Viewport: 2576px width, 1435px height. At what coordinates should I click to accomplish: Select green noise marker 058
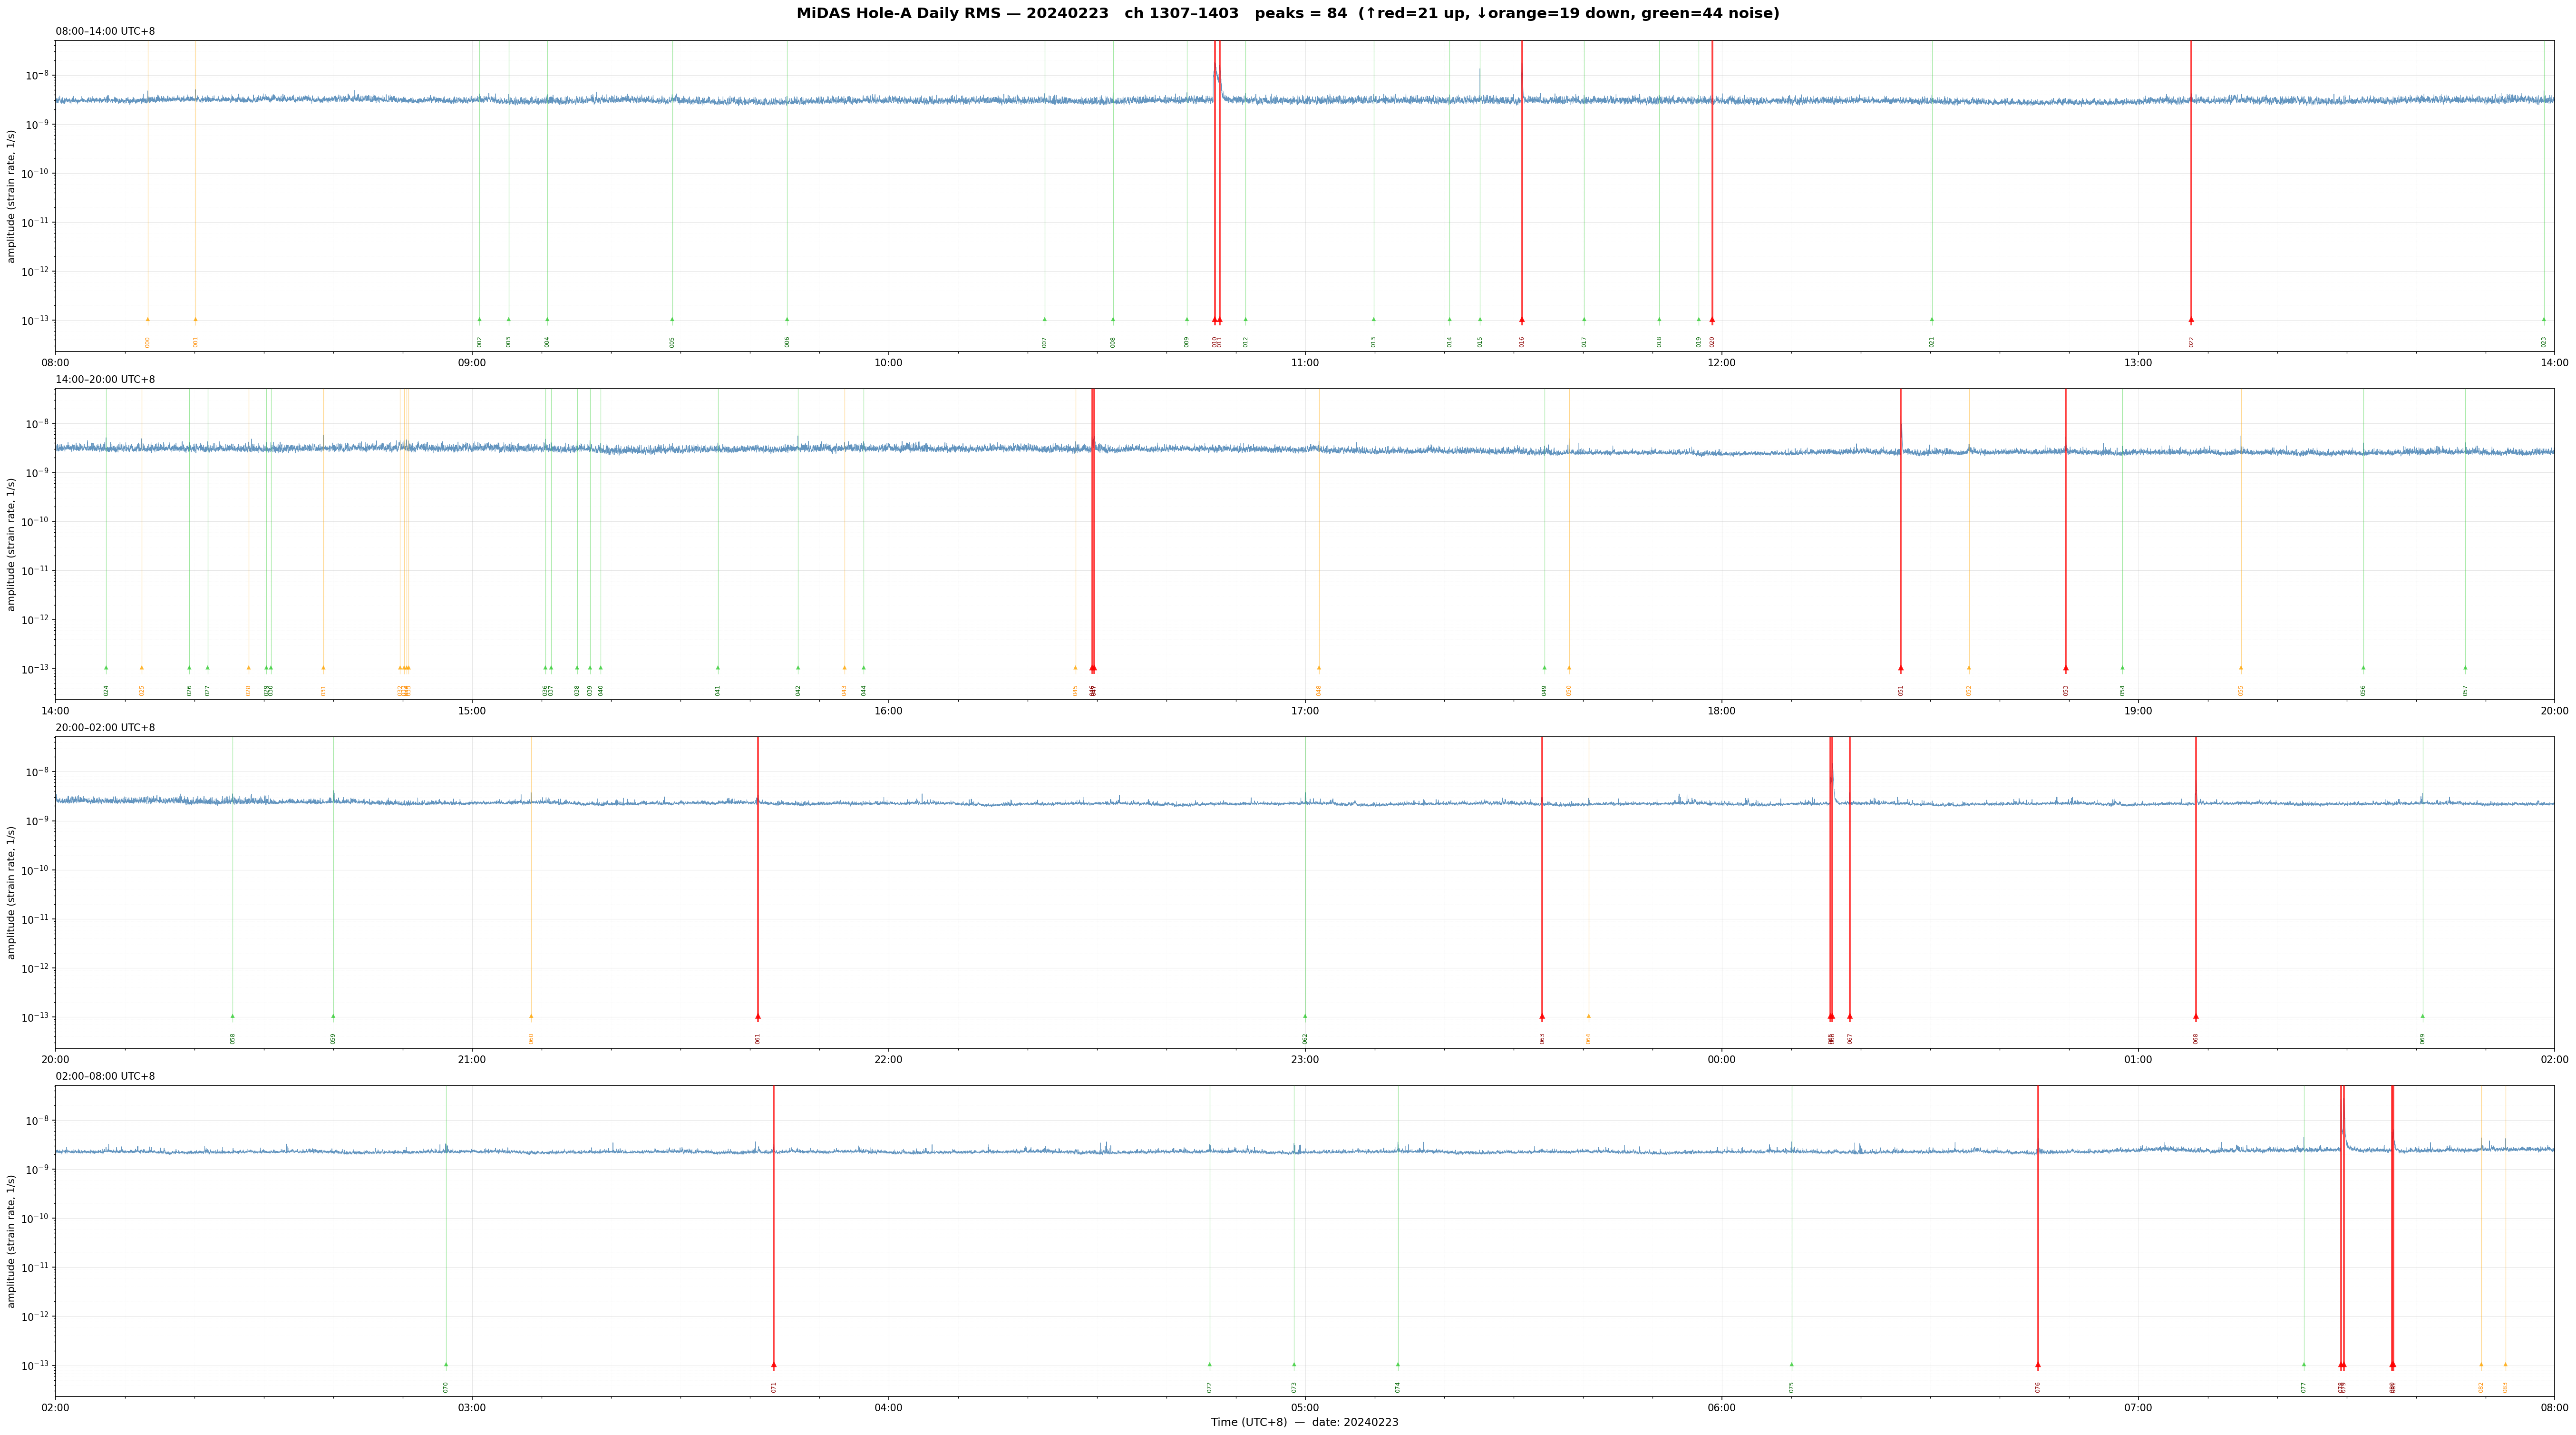pyautogui.click(x=233, y=1017)
